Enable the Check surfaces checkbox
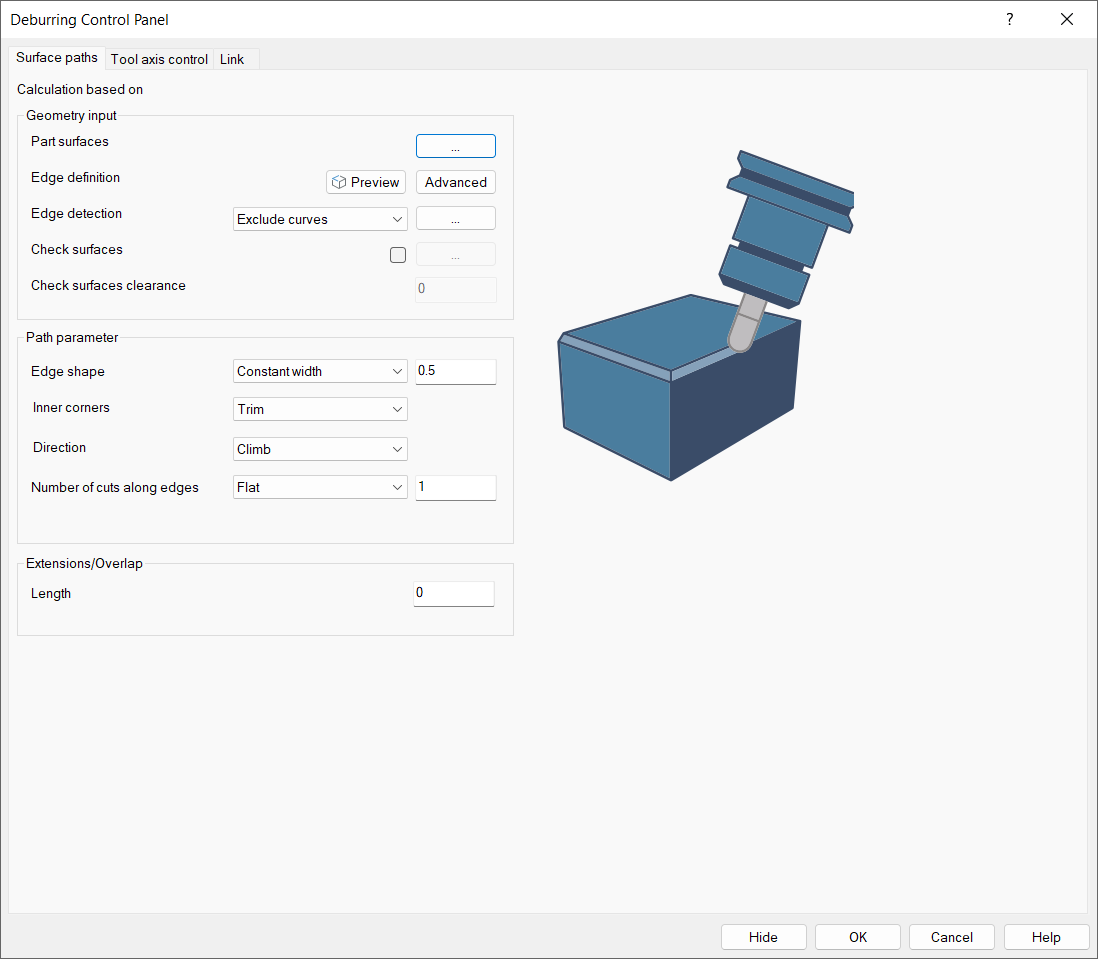Image resolution: width=1098 pixels, height=959 pixels. tap(398, 255)
